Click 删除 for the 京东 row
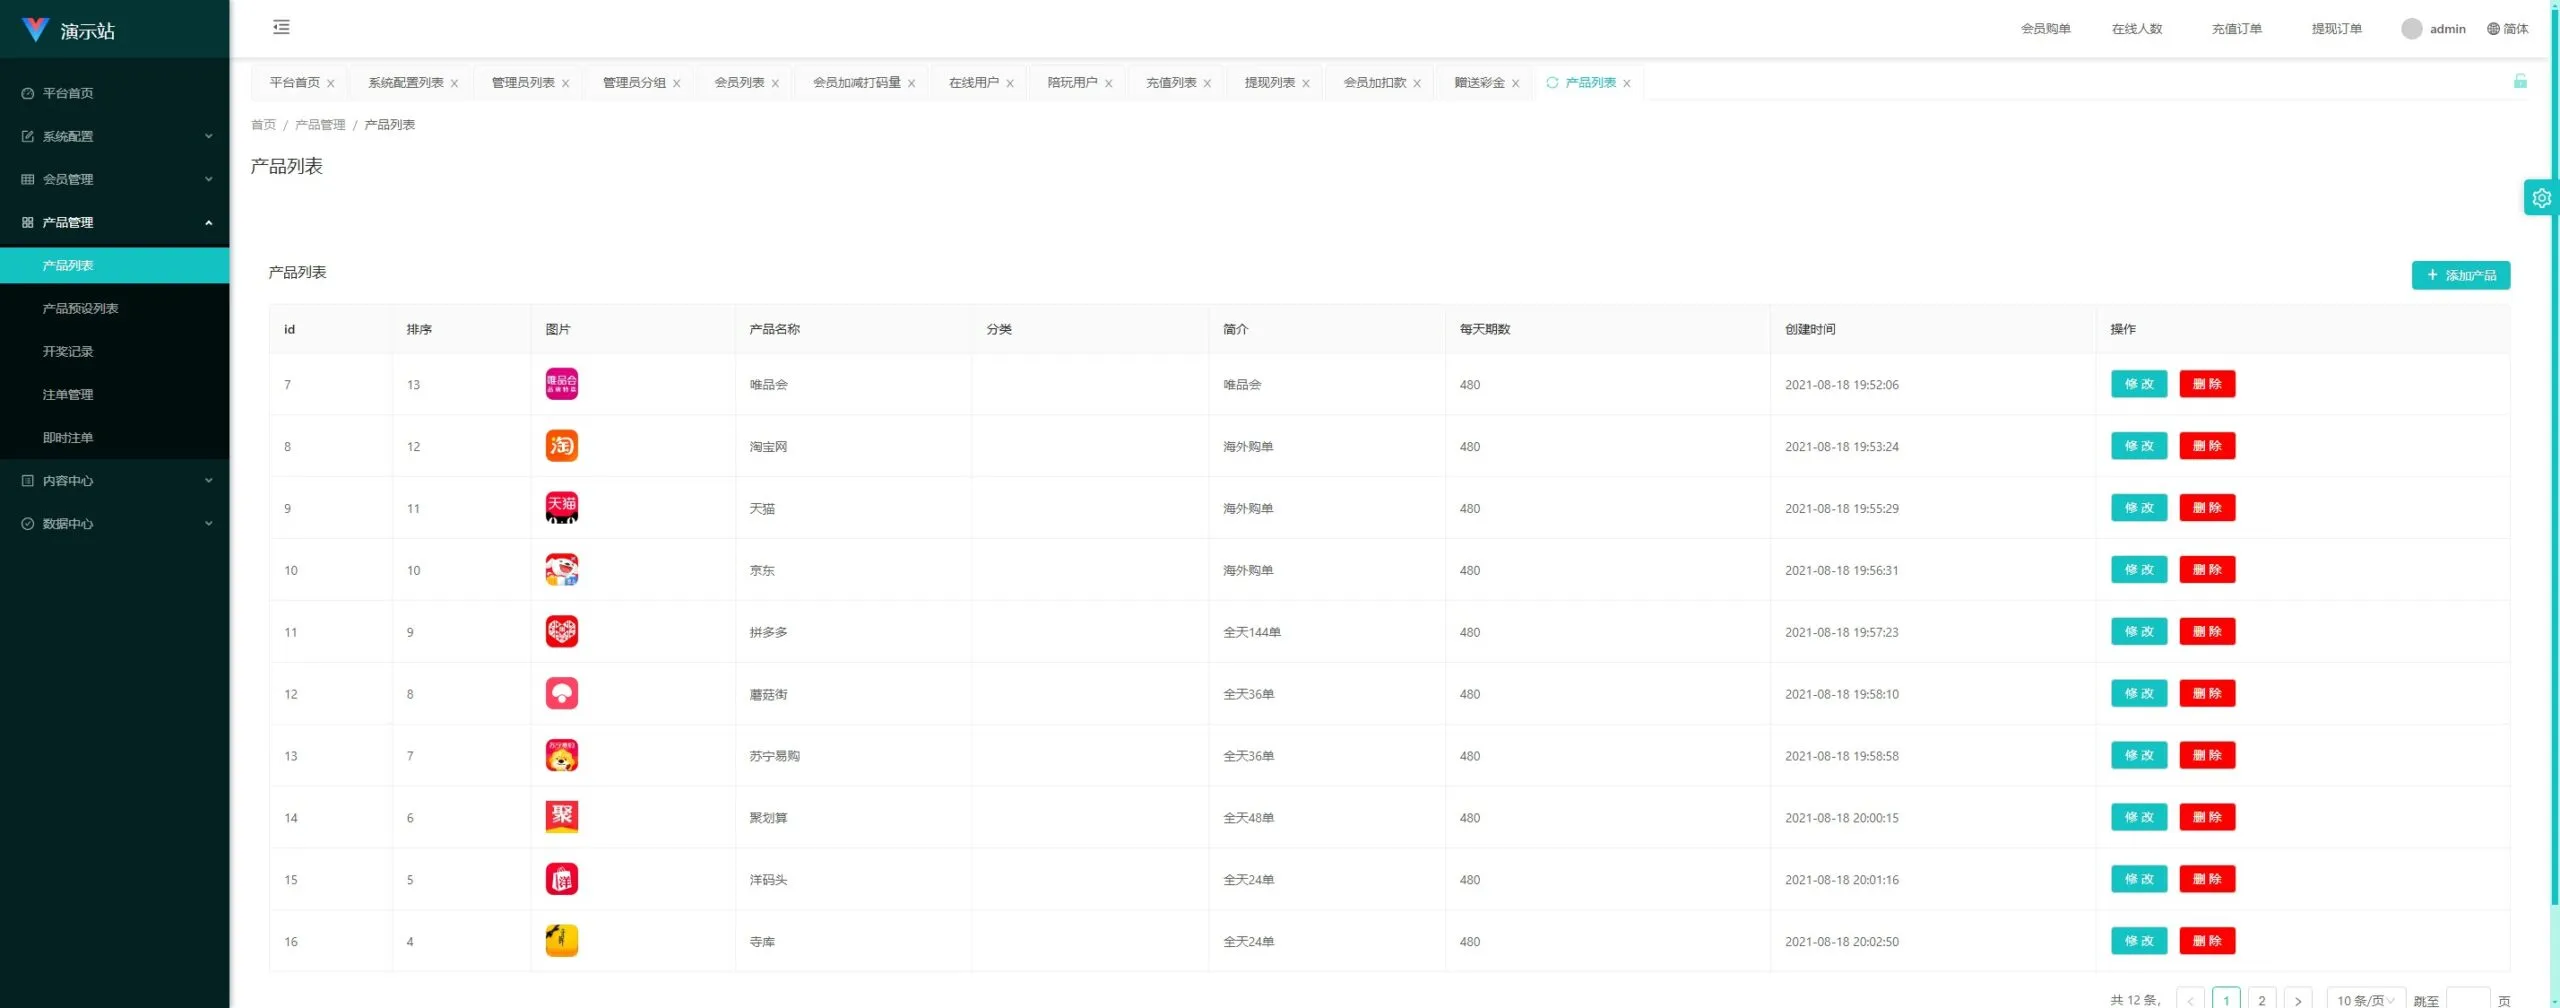2560x1008 pixels. pos(2207,570)
